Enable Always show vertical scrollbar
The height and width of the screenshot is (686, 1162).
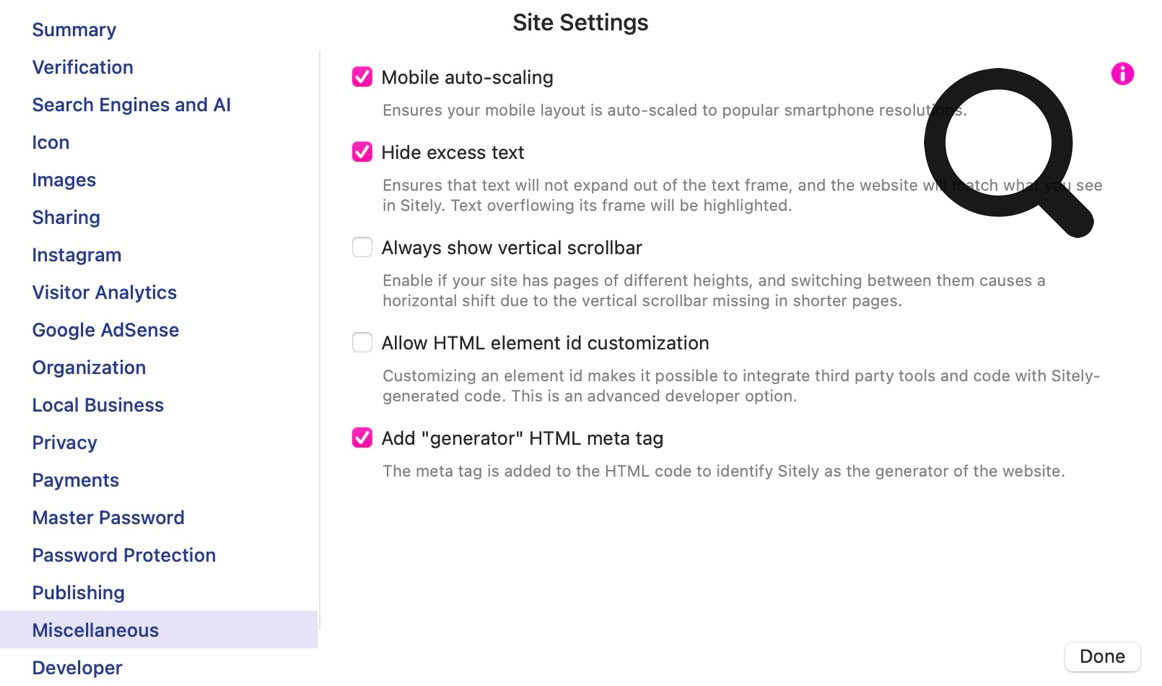362,247
